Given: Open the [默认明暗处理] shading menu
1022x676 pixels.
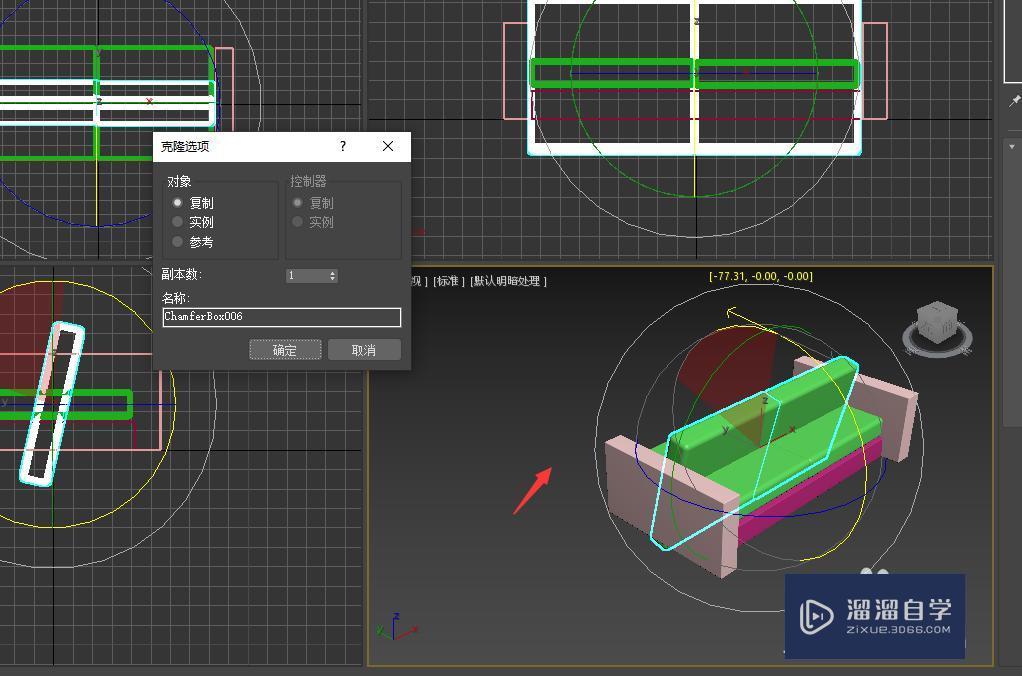Looking at the screenshot, I should [509, 281].
